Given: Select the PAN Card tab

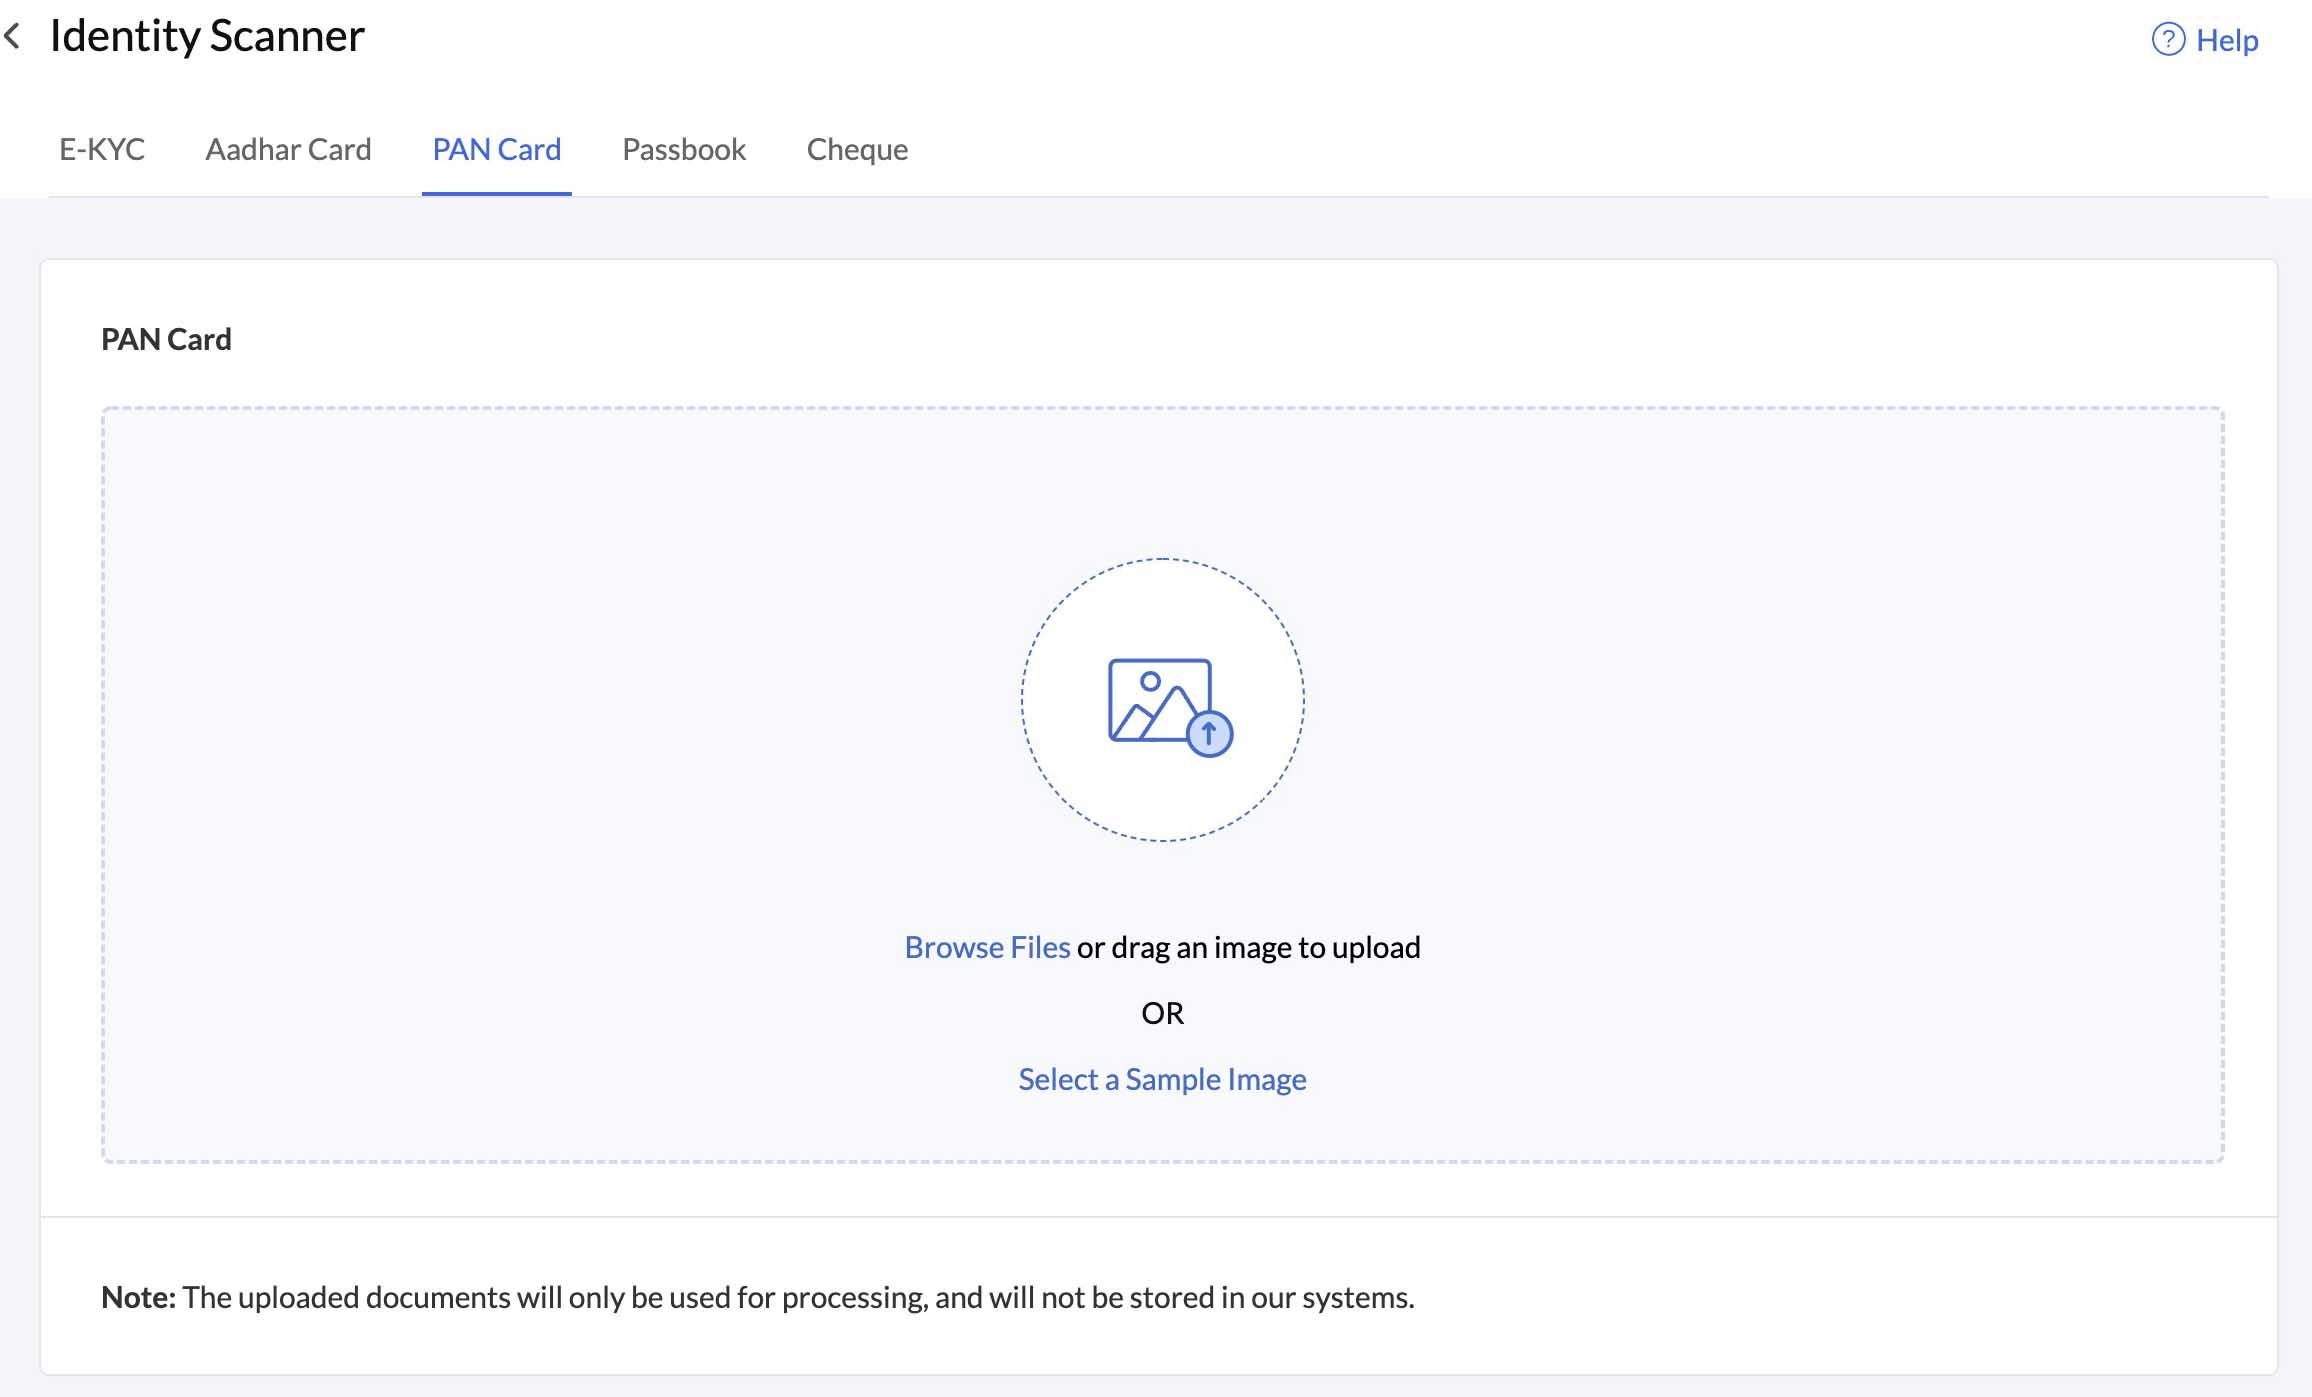Looking at the screenshot, I should coord(496,149).
